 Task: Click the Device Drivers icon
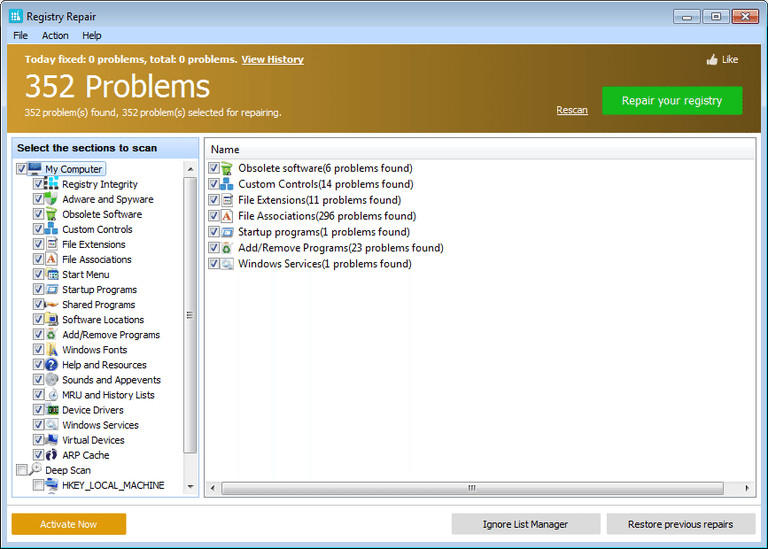click(x=51, y=410)
